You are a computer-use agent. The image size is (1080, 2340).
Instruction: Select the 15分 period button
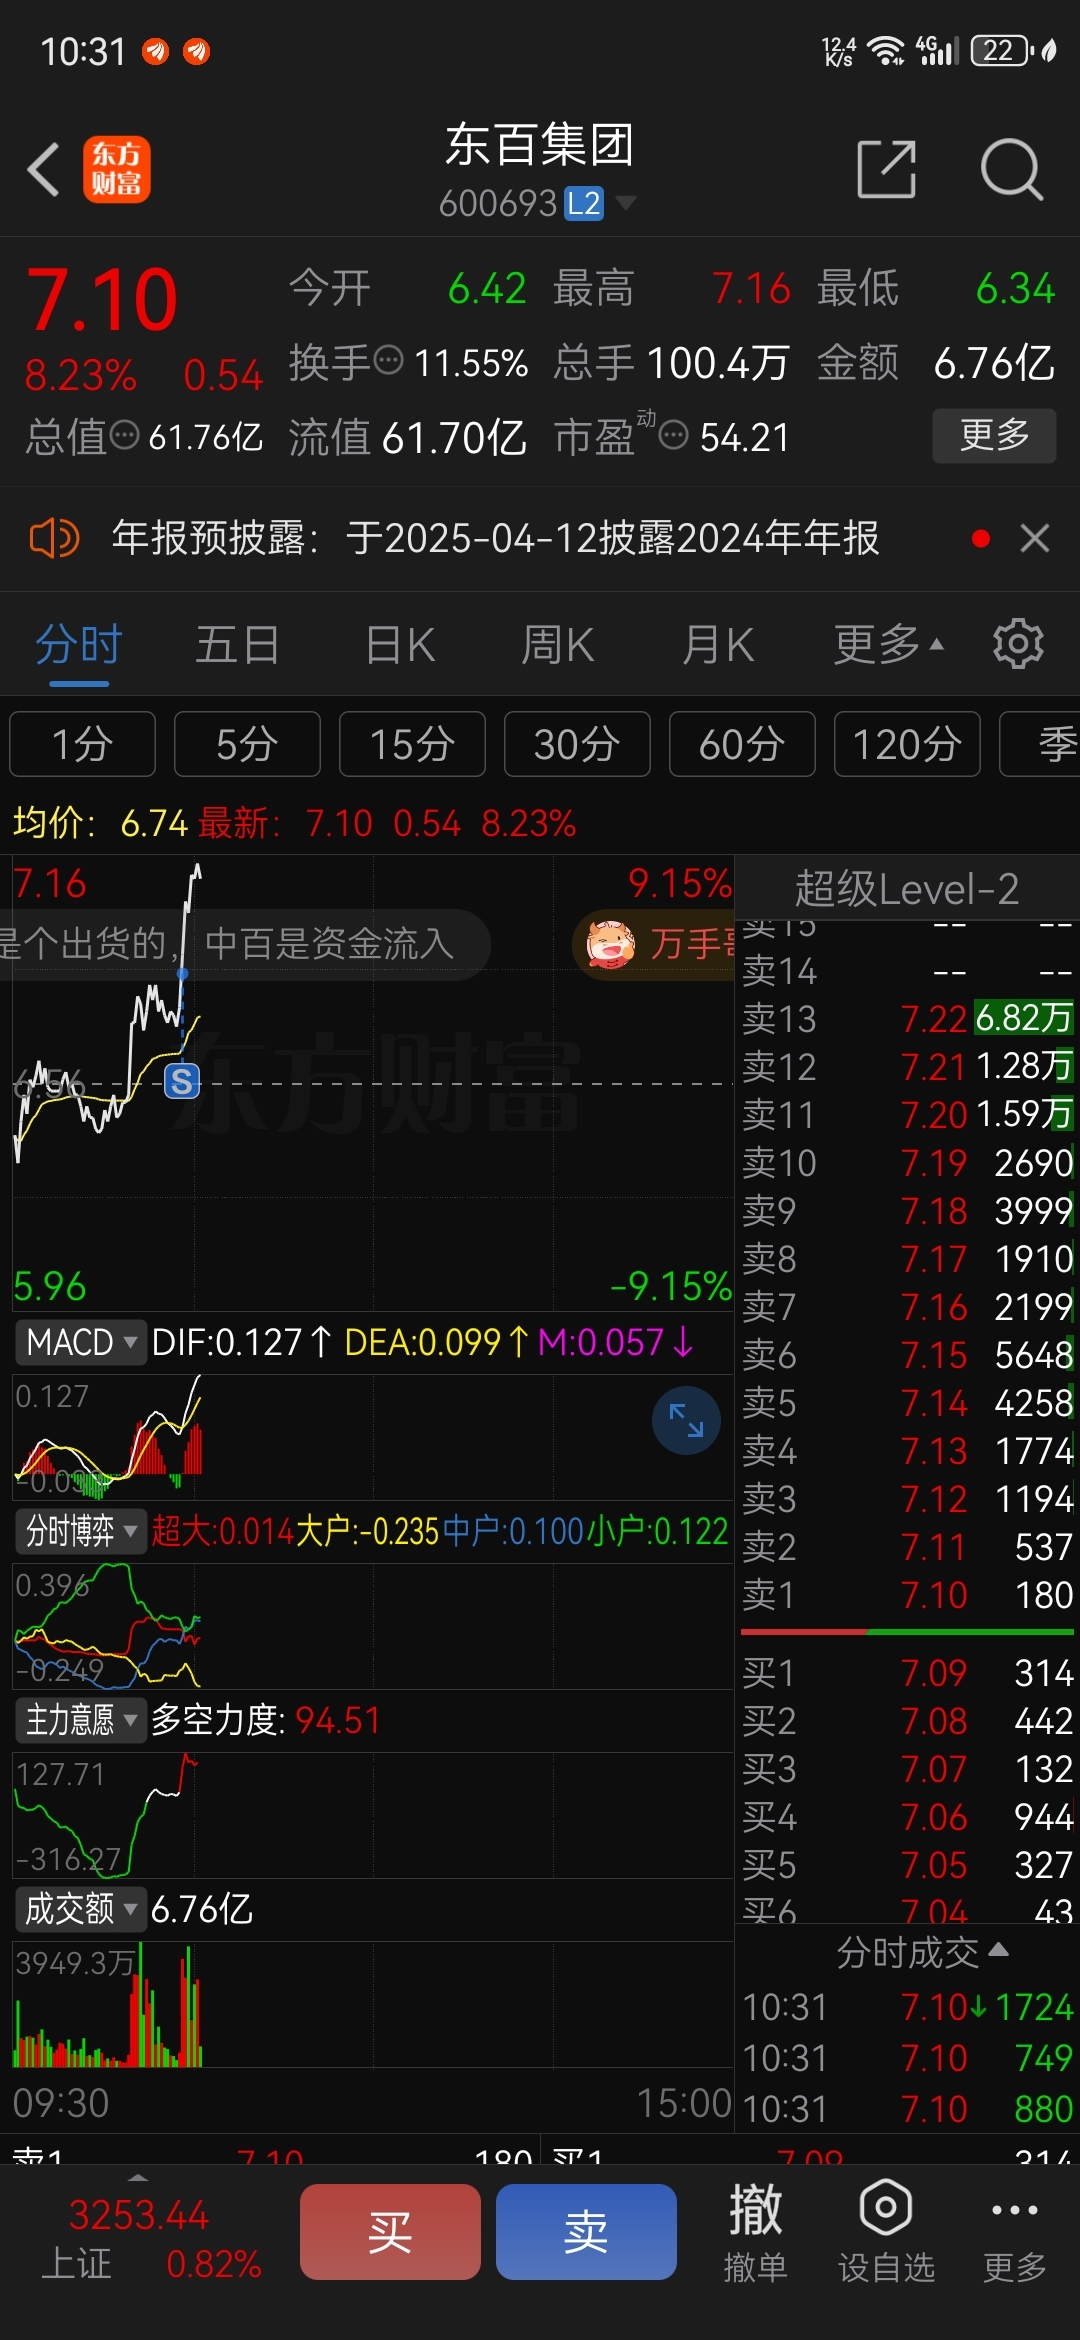tap(412, 744)
